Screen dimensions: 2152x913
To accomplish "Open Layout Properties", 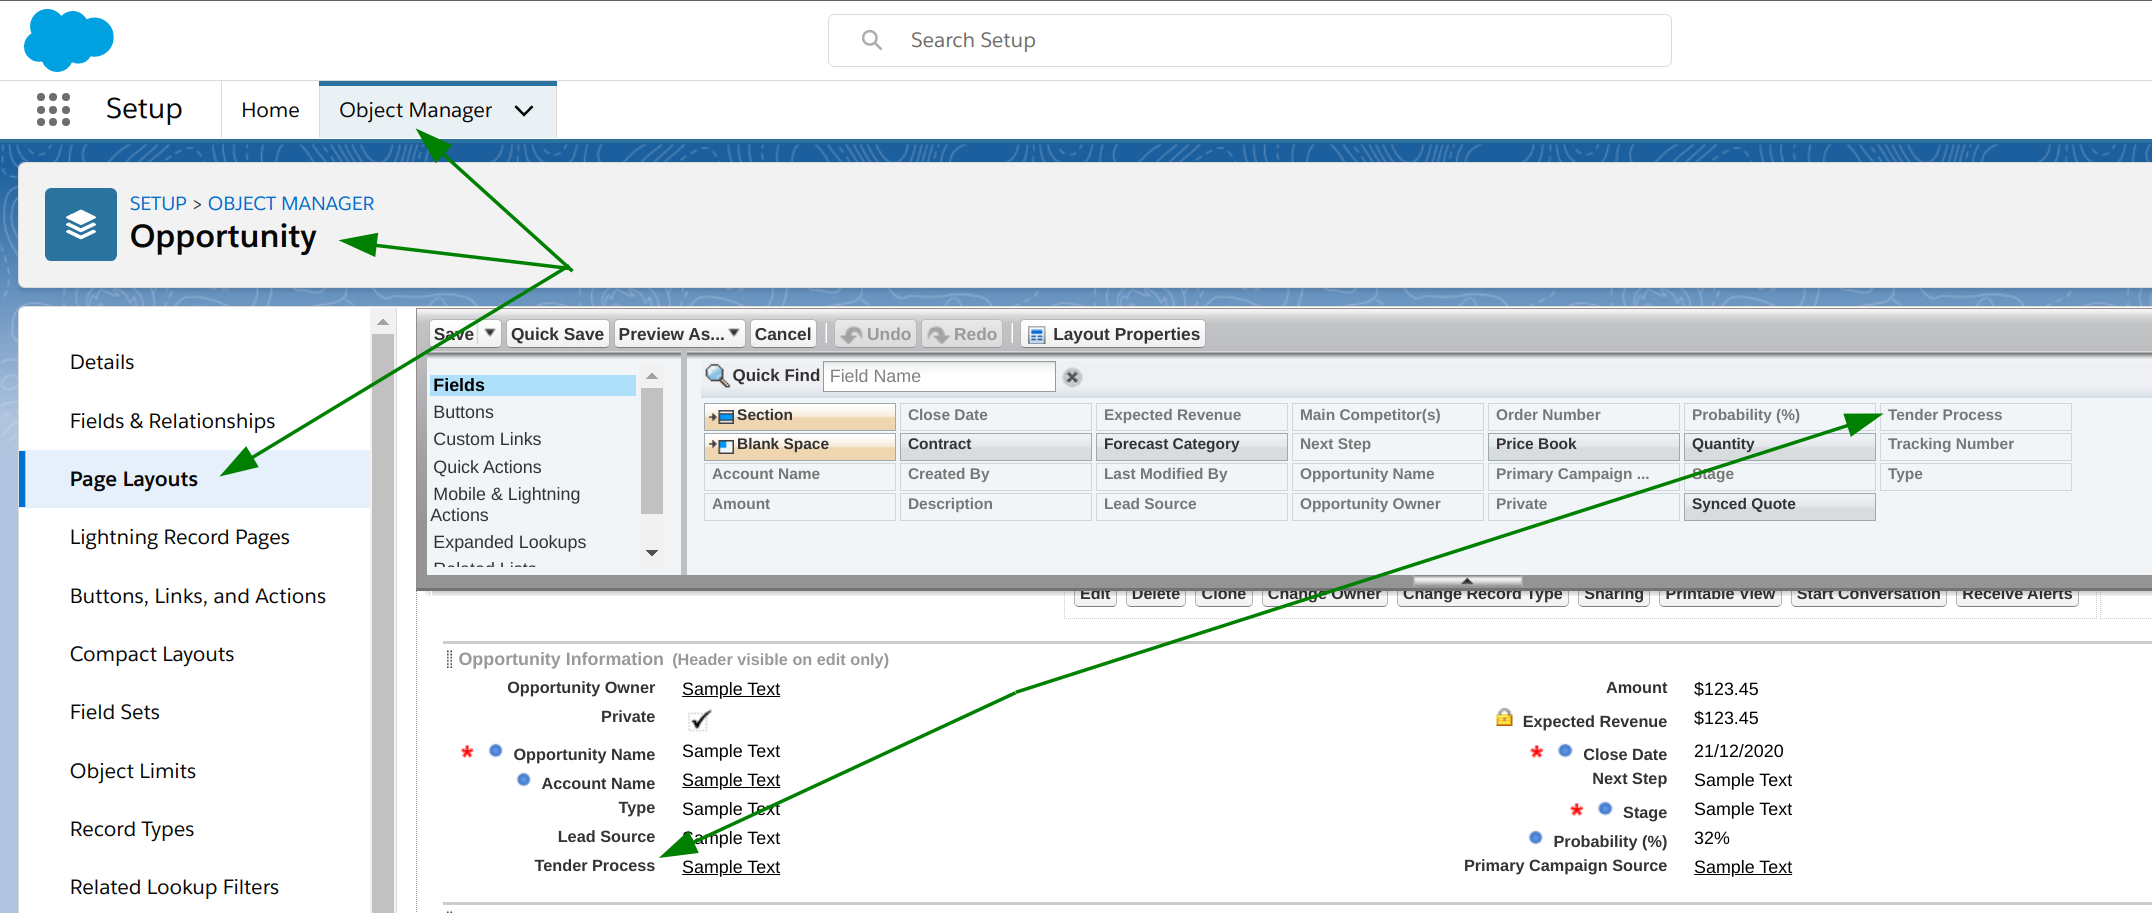I will click(x=1113, y=334).
